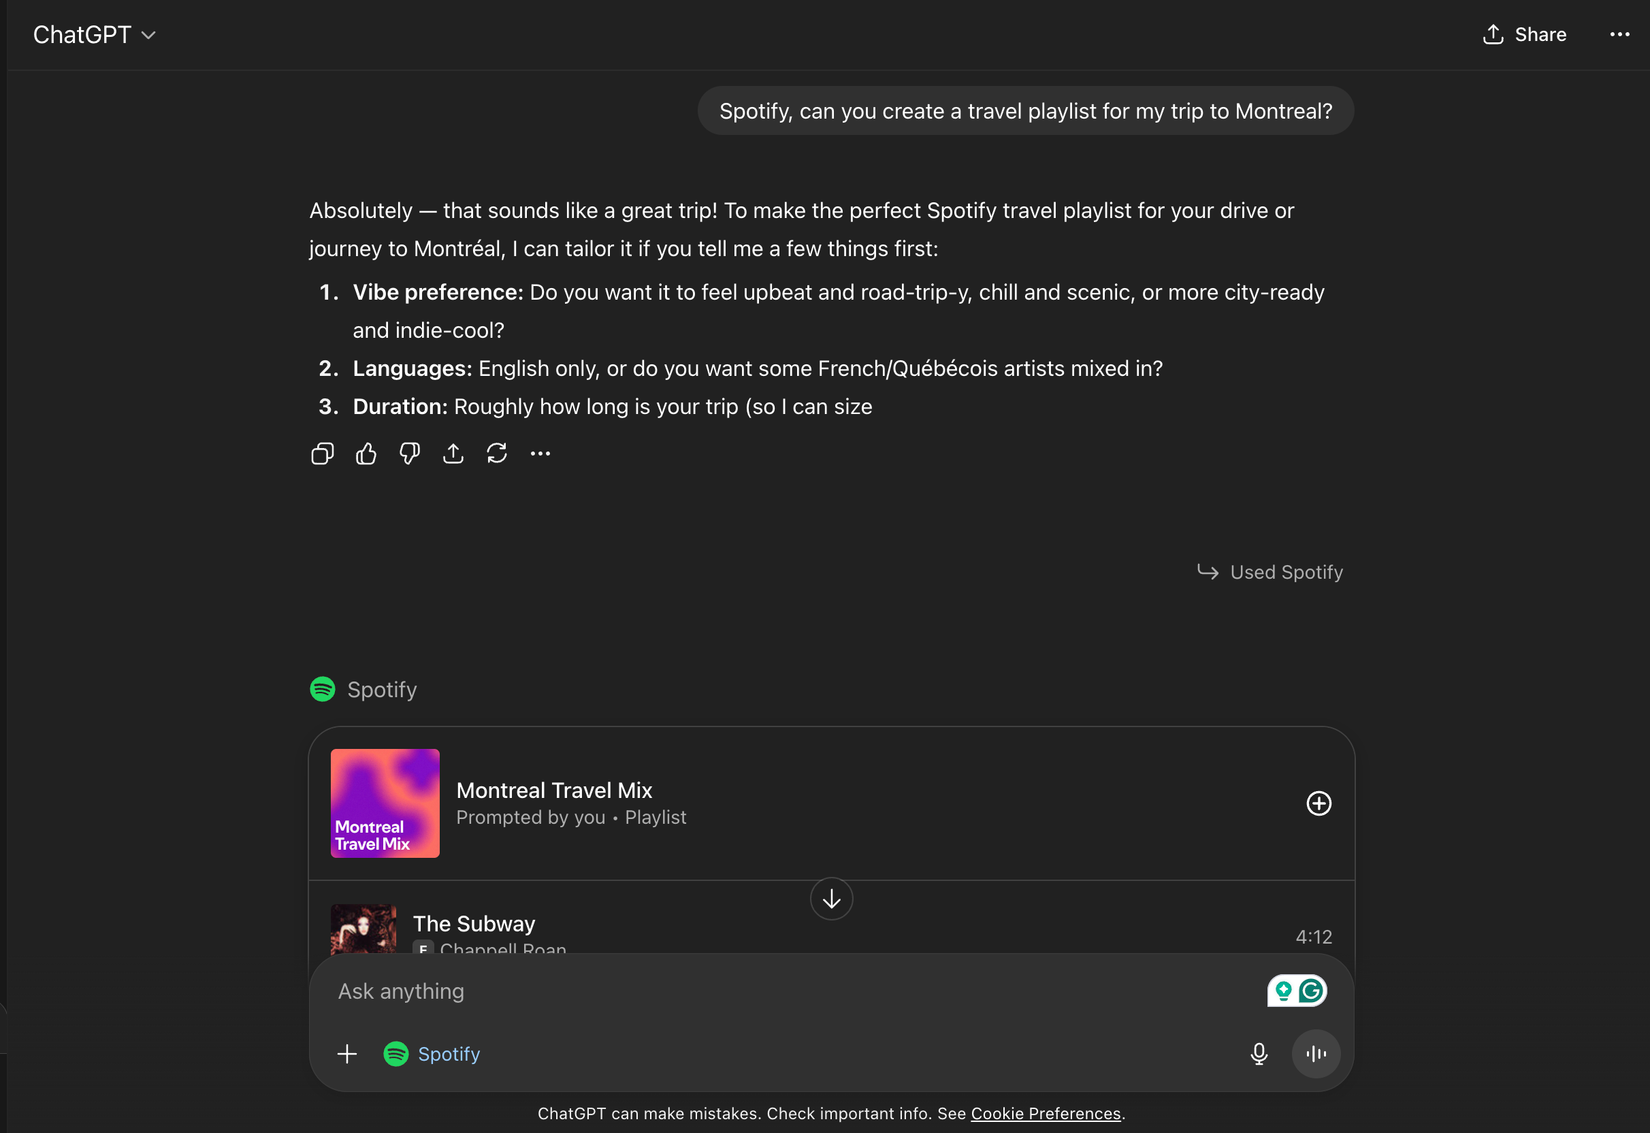Start dictation with the microphone icon

pyautogui.click(x=1259, y=1054)
